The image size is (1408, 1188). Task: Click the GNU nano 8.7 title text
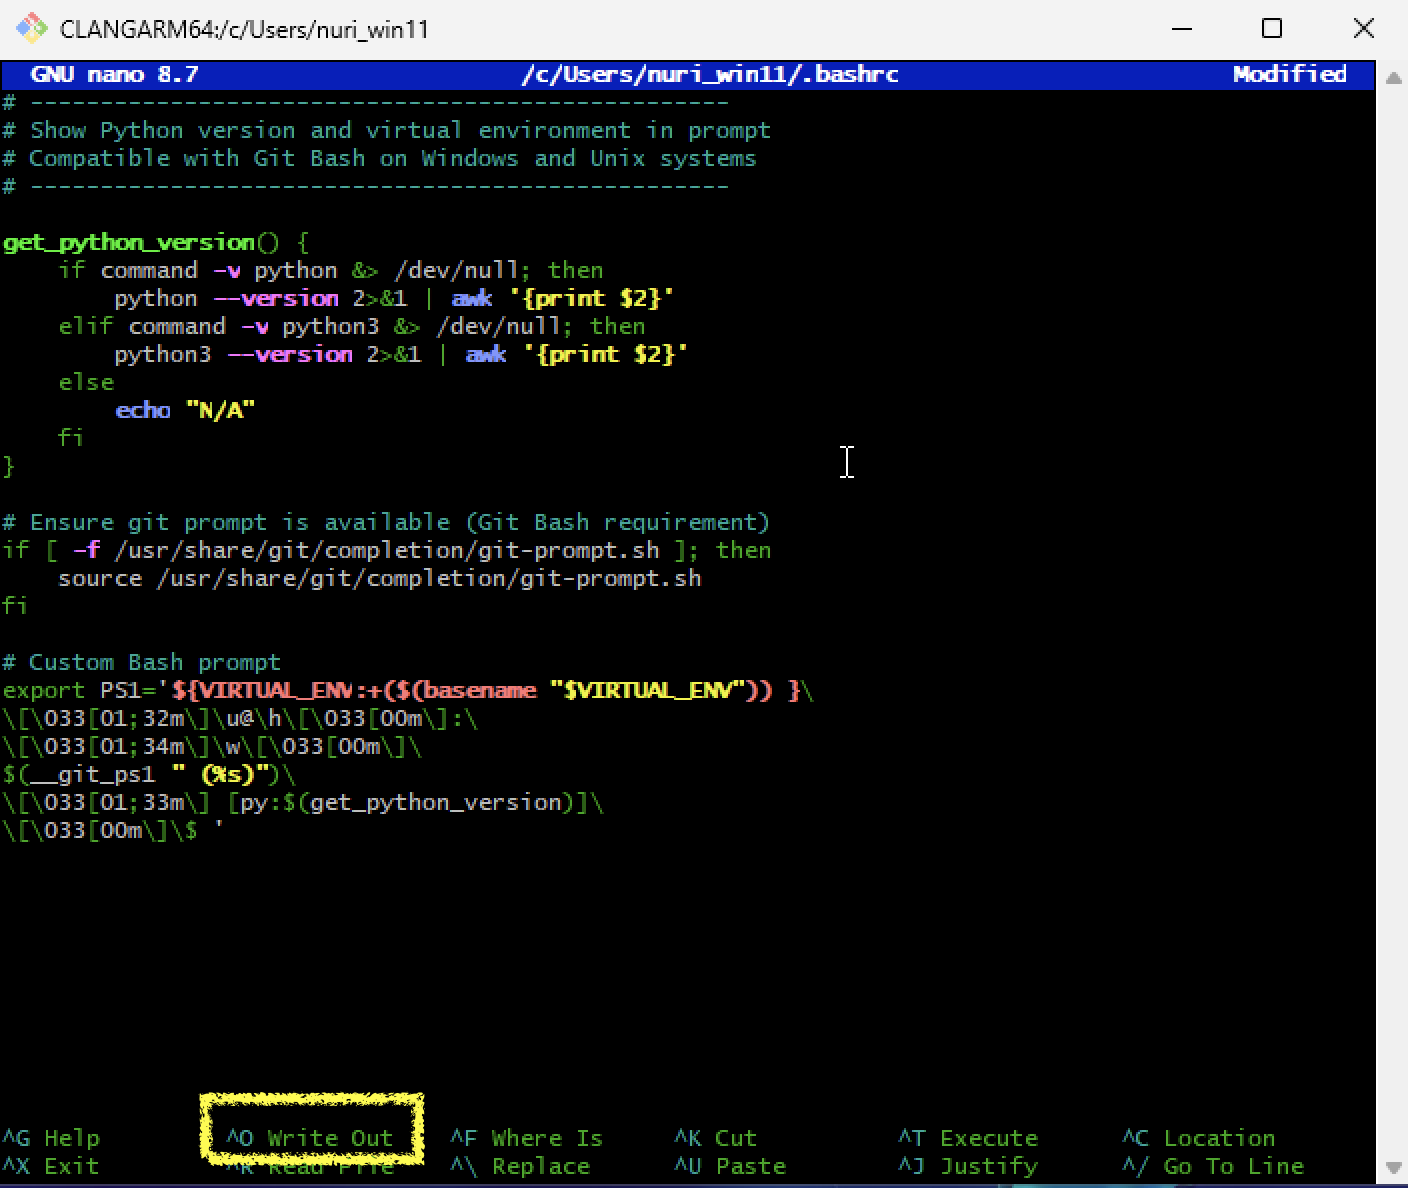click(x=115, y=74)
